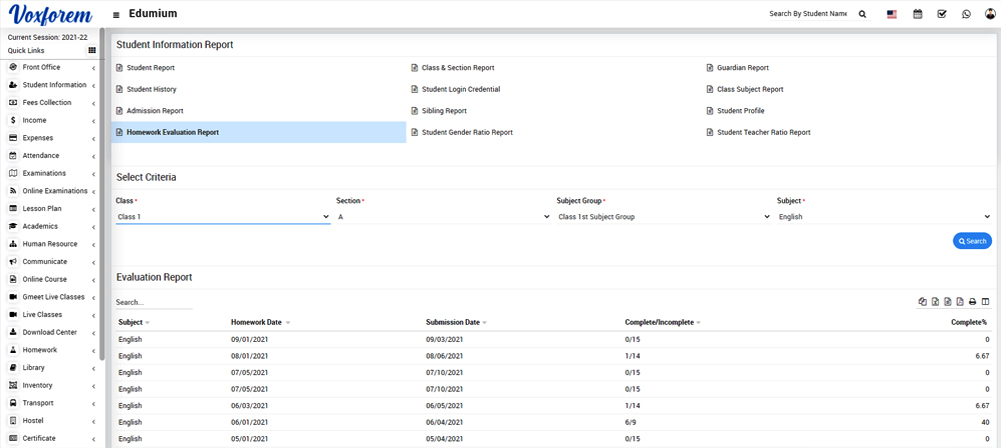Click the Search By Student Name field
Screen dimensions: 1001x448
(807, 14)
